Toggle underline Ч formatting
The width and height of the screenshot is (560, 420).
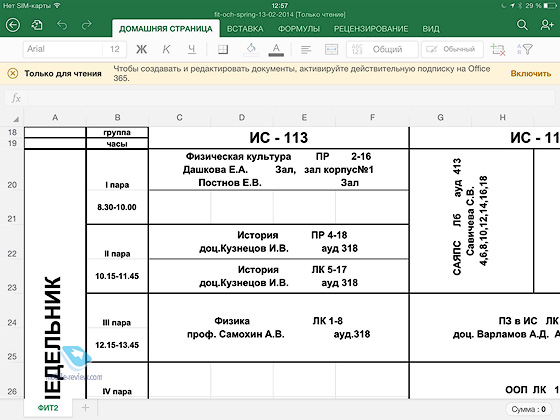(x=192, y=49)
